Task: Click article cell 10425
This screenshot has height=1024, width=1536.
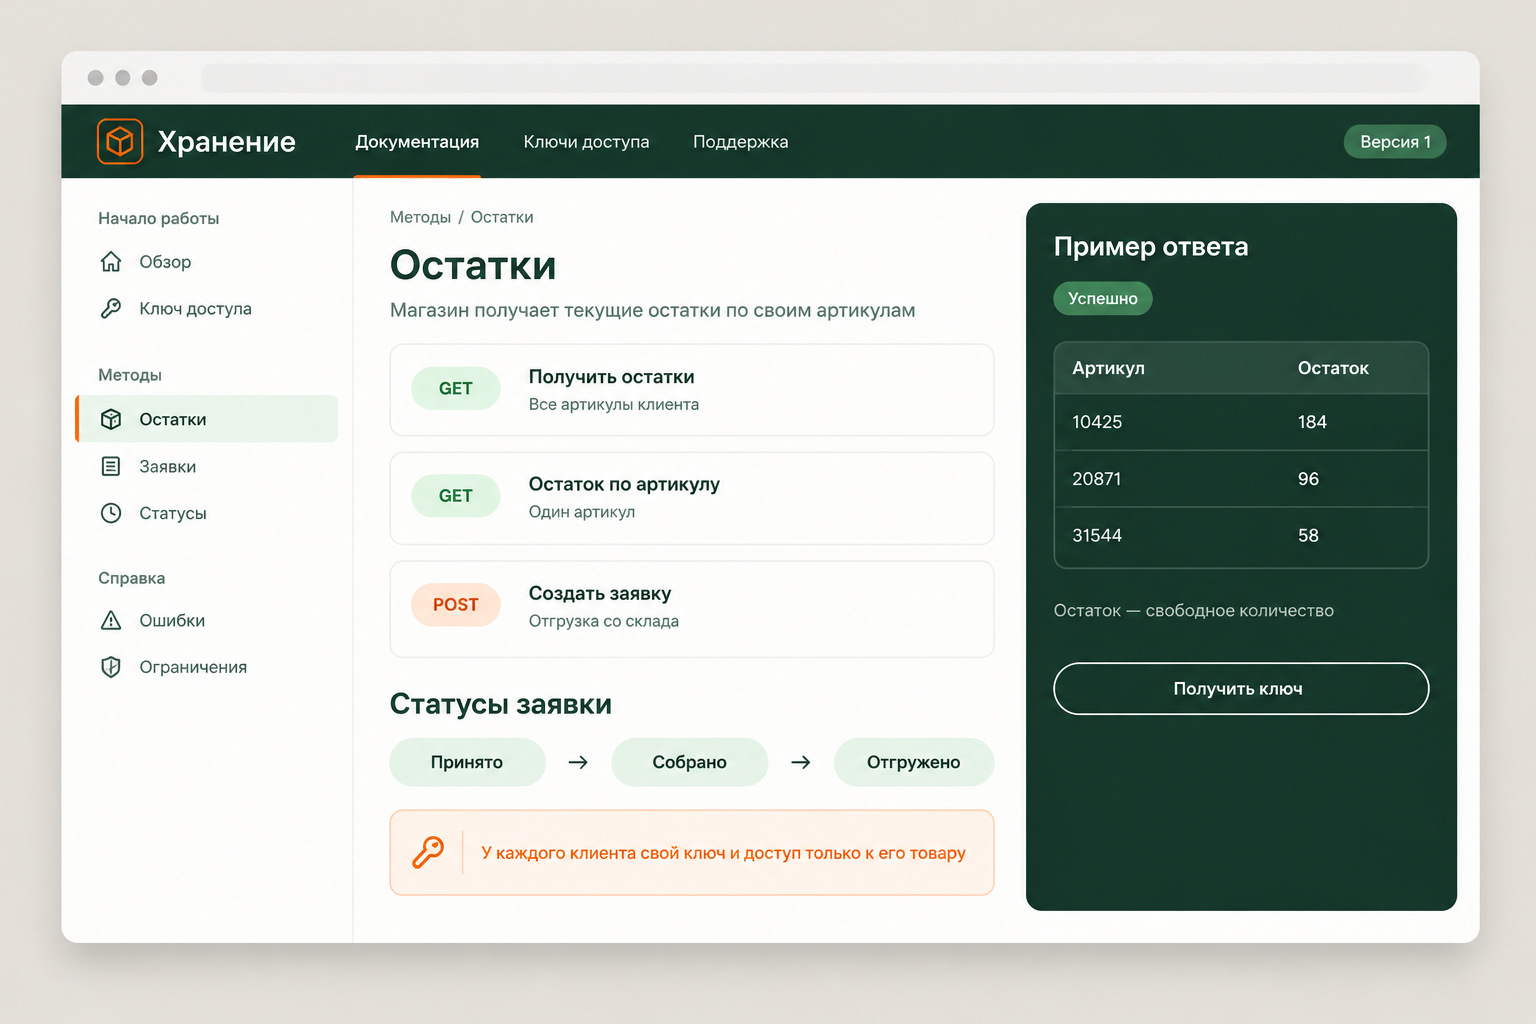Action: pyautogui.click(x=1097, y=422)
